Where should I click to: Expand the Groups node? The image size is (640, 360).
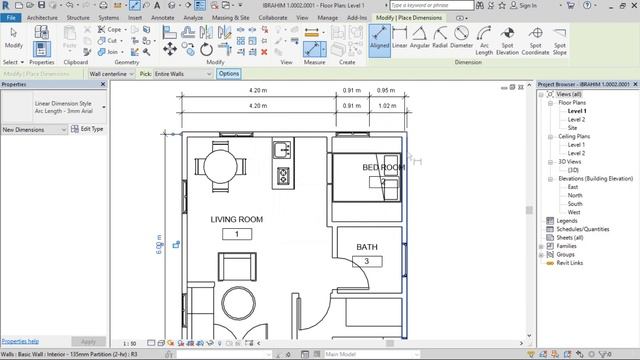coord(541,255)
